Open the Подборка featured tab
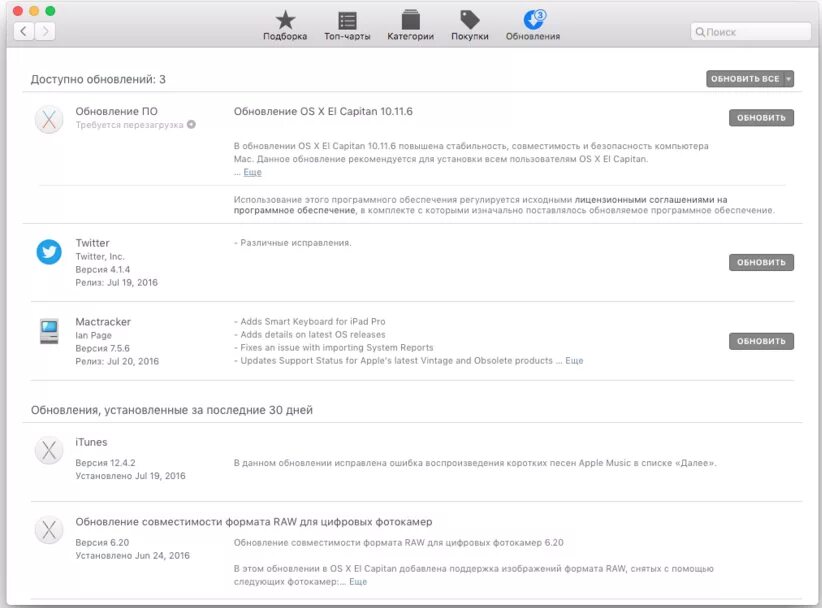The image size is (822, 608). pyautogui.click(x=285, y=26)
